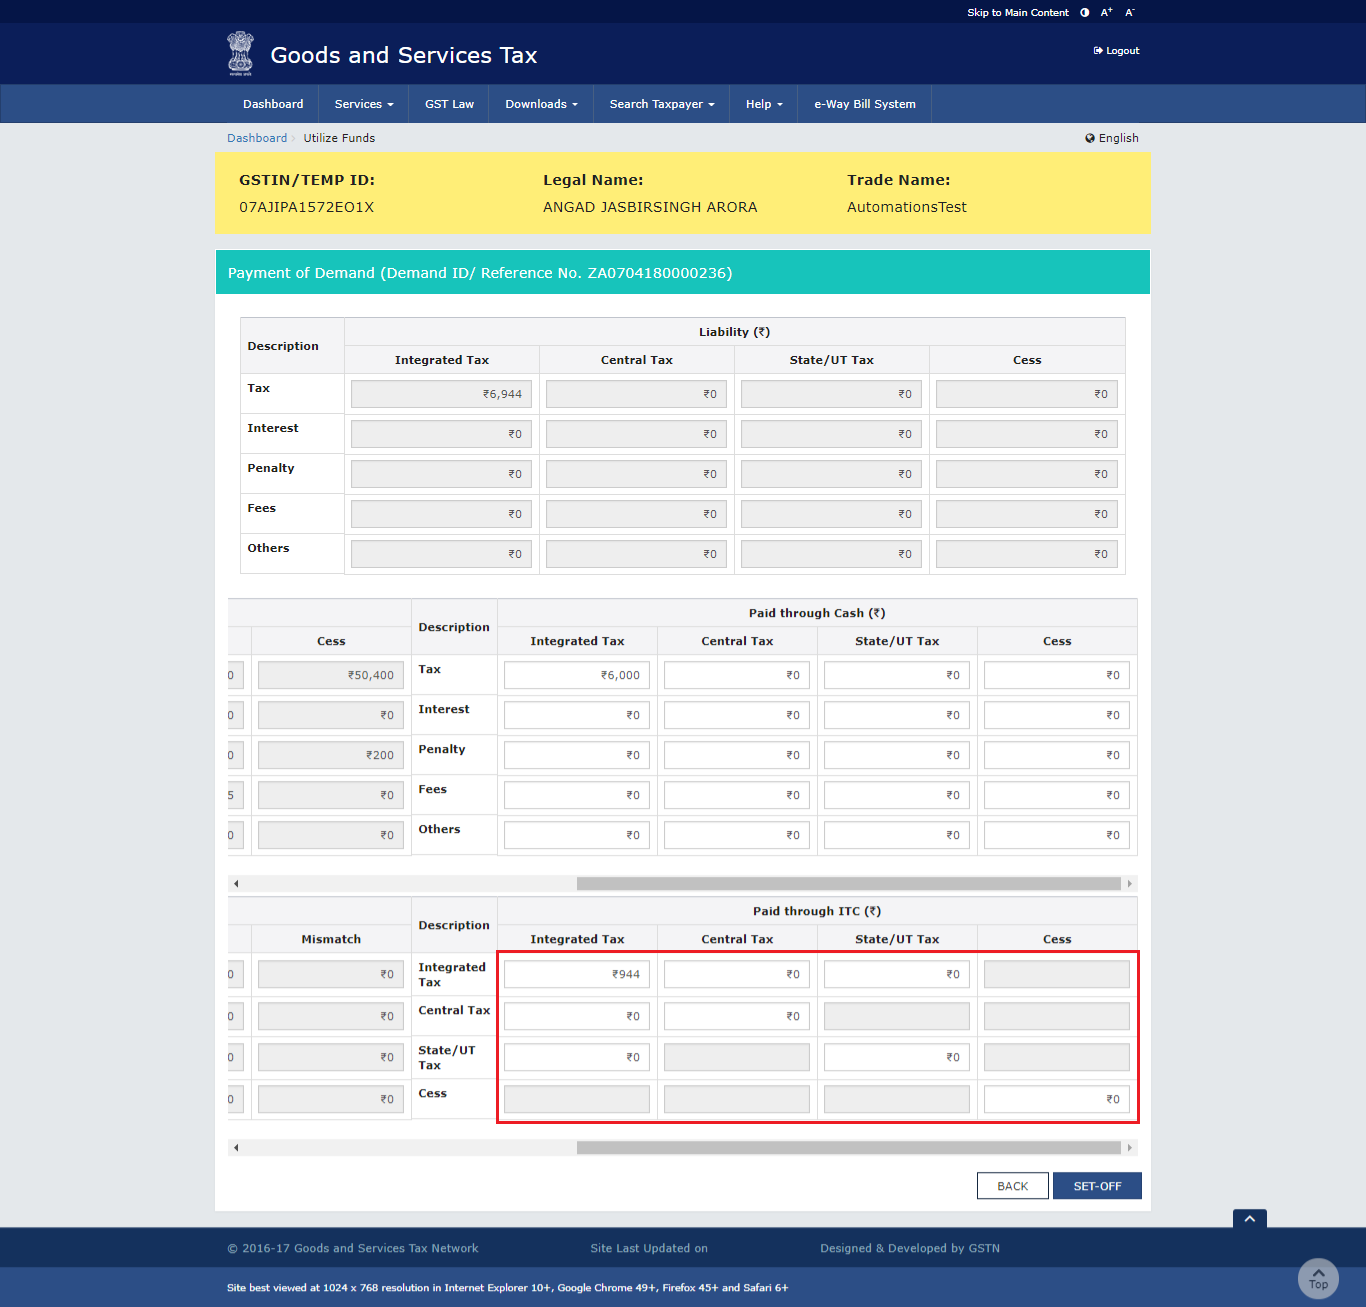1366x1307 pixels.
Task: Click the round Top button in footer
Action: [x=1317, y=1279]
